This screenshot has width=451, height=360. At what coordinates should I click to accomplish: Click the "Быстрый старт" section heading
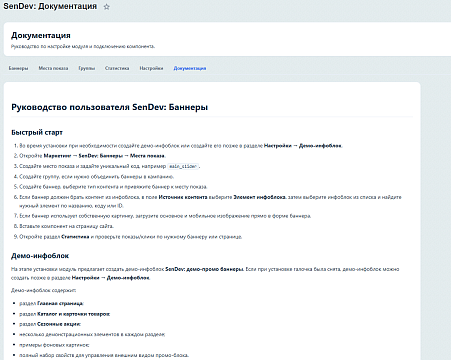[x=37, y=133]
